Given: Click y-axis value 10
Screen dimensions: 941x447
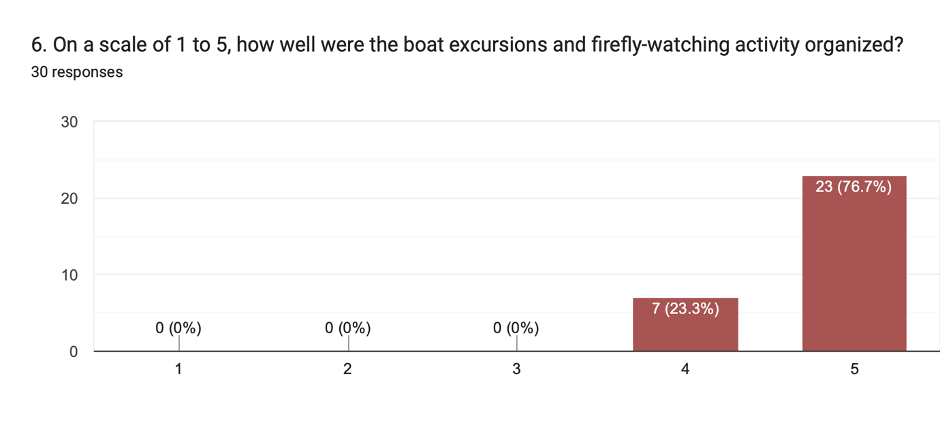Looking at the screenshot, I should (69, 275).
